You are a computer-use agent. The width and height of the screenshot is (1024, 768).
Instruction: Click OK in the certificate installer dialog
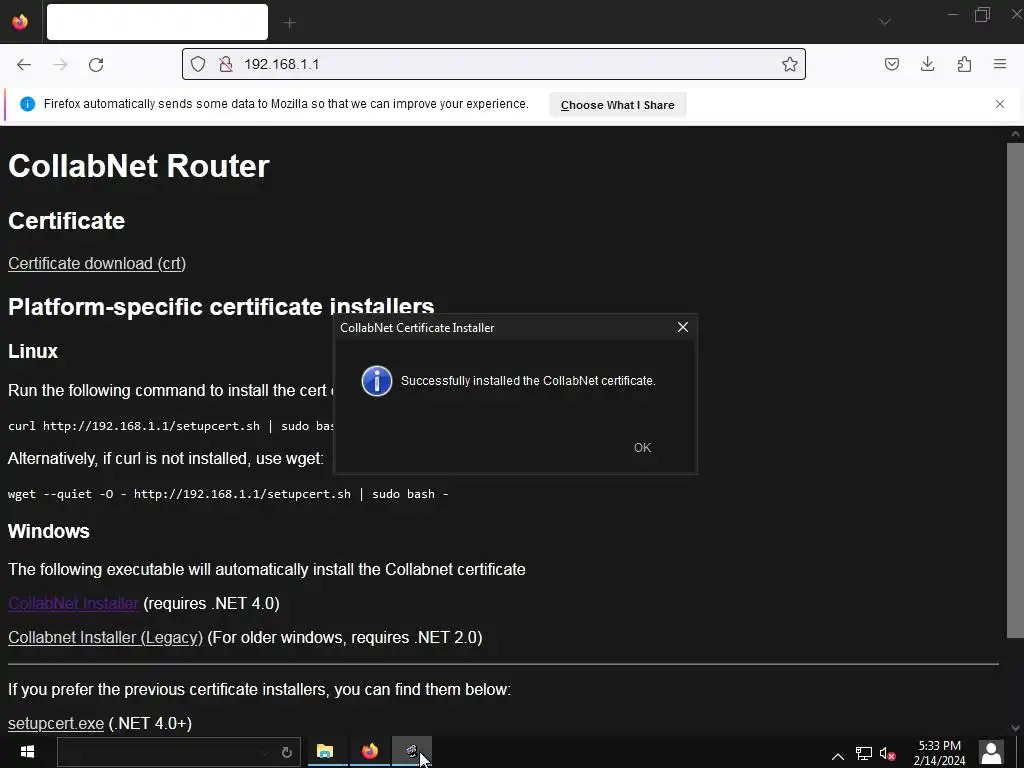(643, 447)
